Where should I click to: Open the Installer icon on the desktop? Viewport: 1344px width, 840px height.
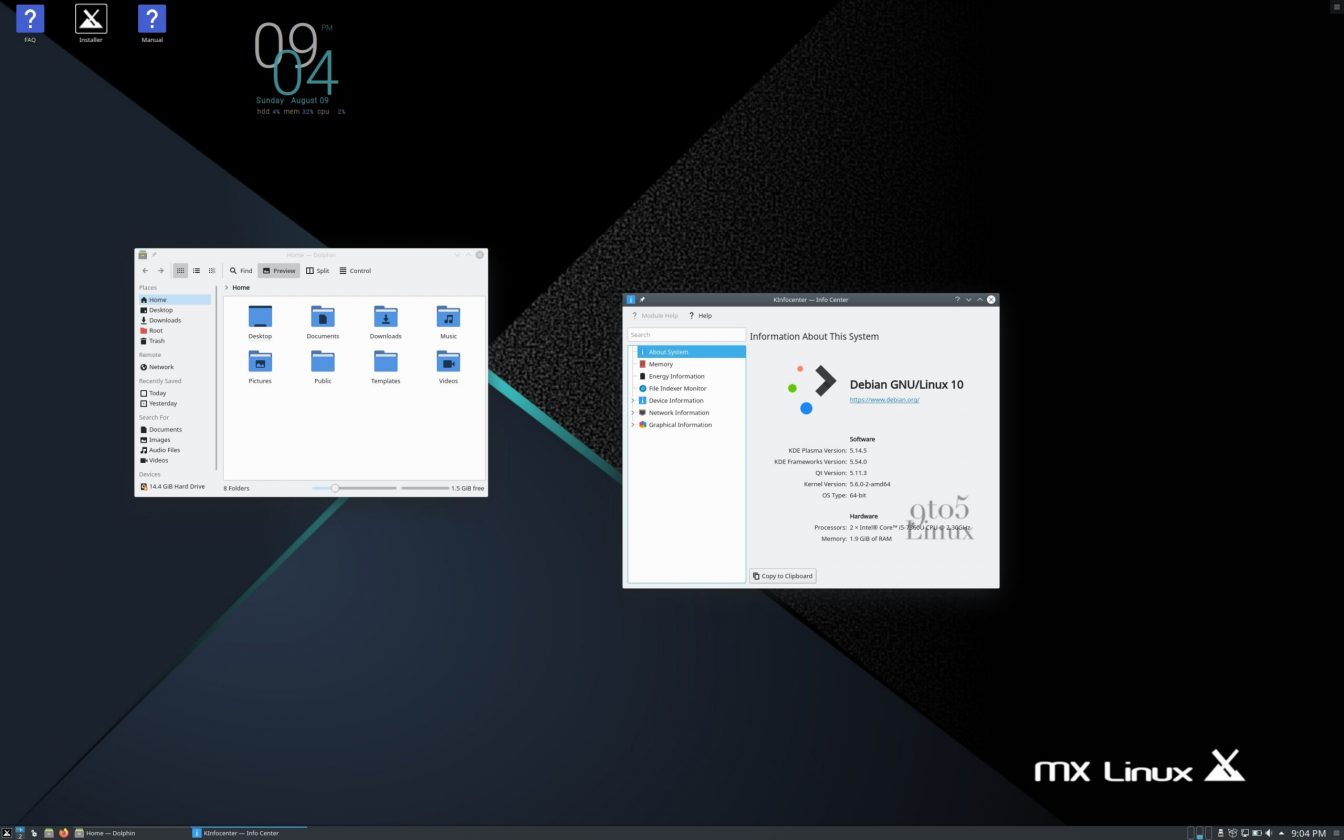tap(90, 17)
